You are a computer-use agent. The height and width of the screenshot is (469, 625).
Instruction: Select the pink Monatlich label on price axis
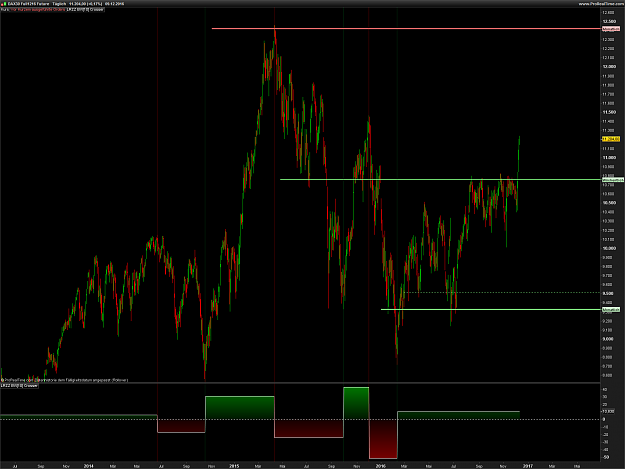tap(611, 29)
